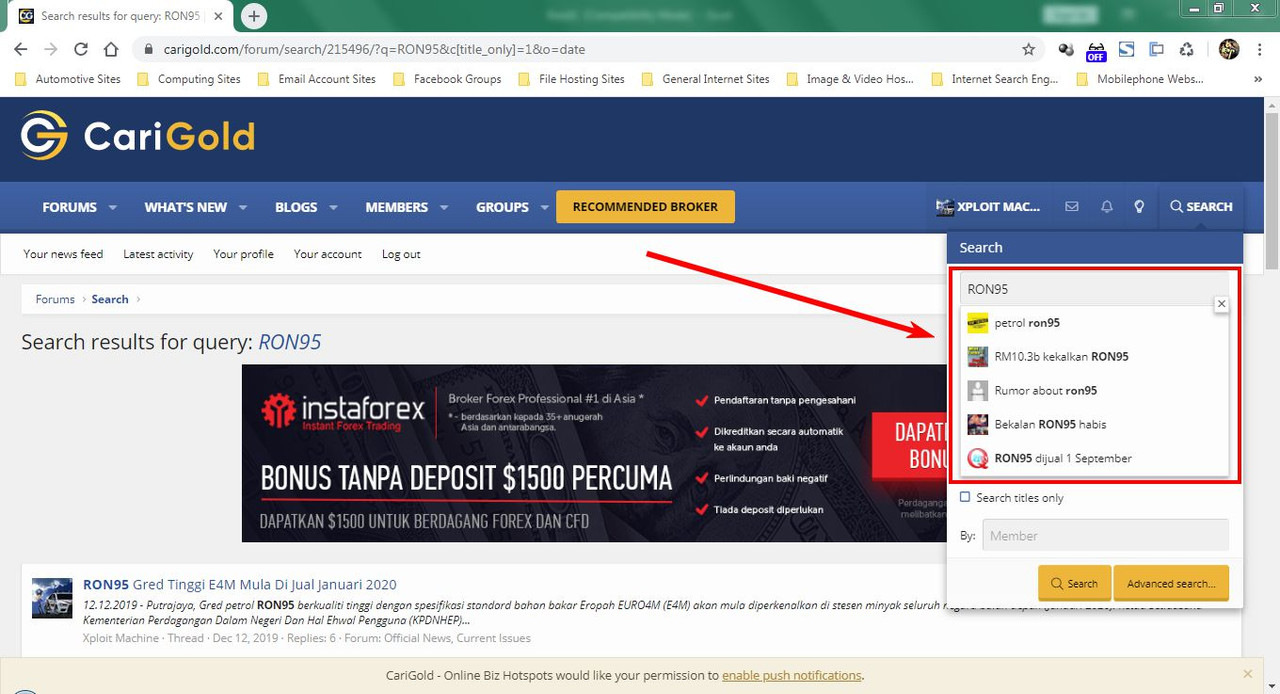Screen dimensions: 1280x694
Task: Clear the search suggestion list with X
Action: 1221,304
